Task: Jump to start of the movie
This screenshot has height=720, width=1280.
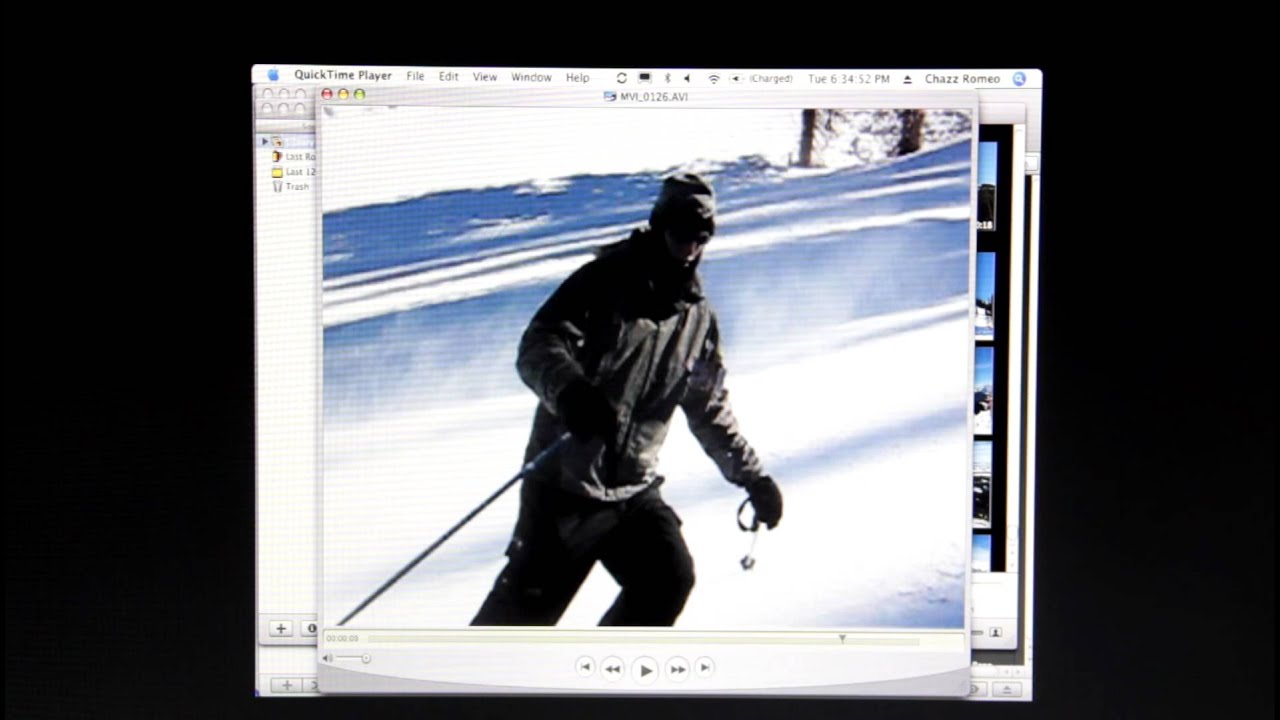Action: coord(586,667)
